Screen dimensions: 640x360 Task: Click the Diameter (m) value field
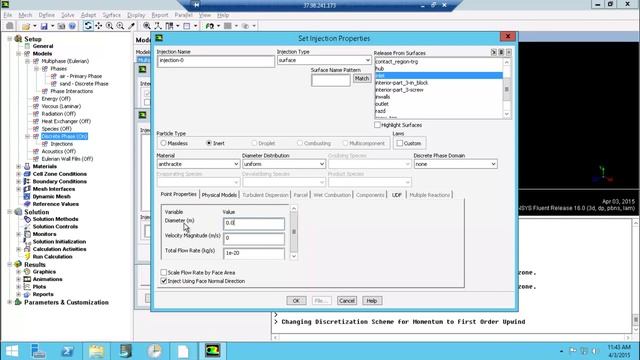[254, 223]
